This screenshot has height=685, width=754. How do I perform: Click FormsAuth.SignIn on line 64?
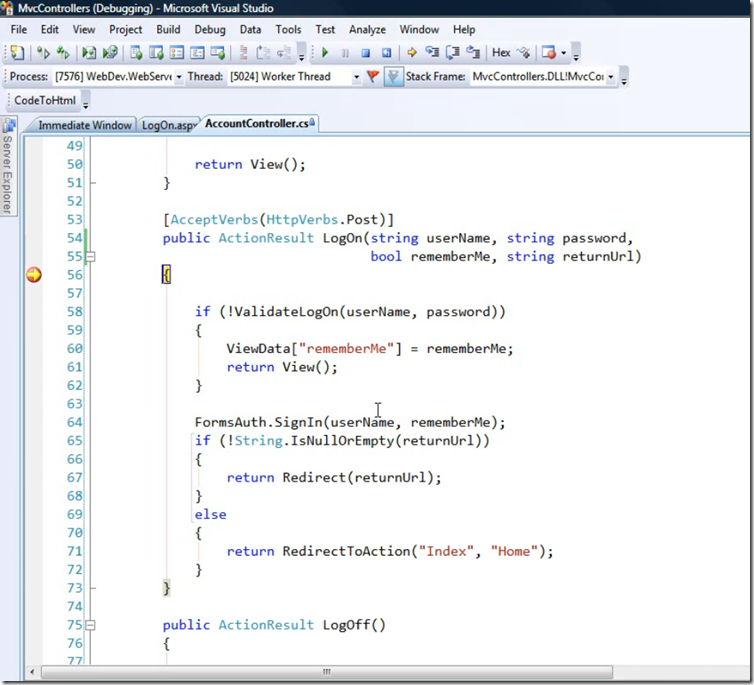point(258,423)
